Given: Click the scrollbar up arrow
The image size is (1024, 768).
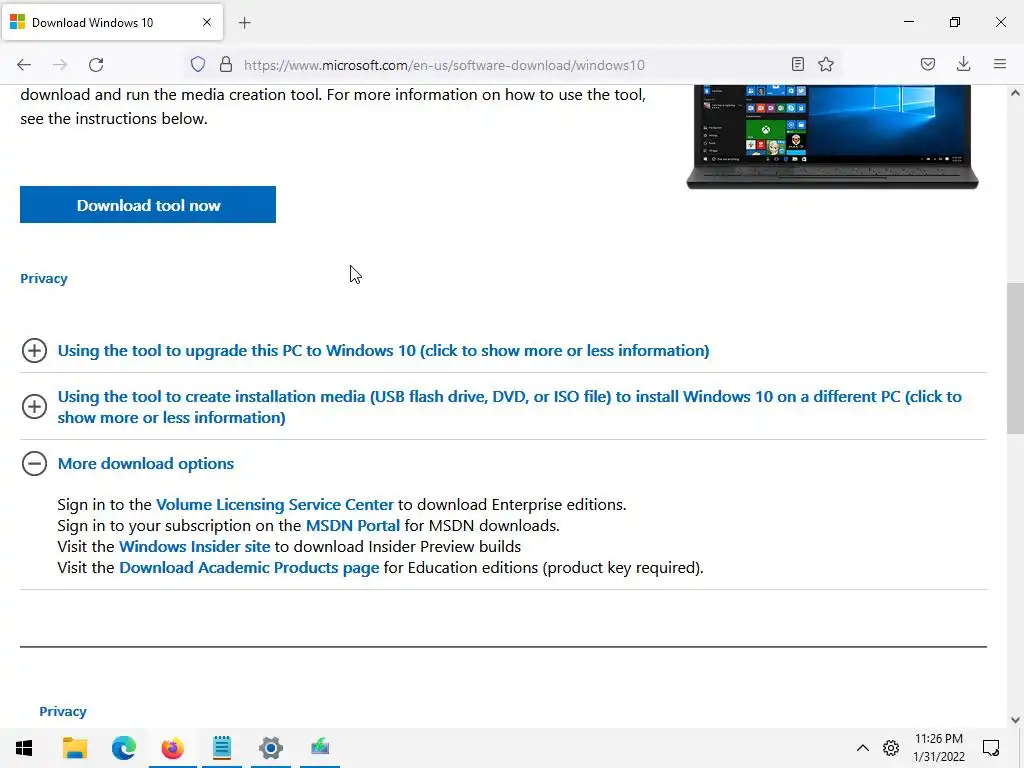Looking at the screenshot, I should pos(1015,93).
